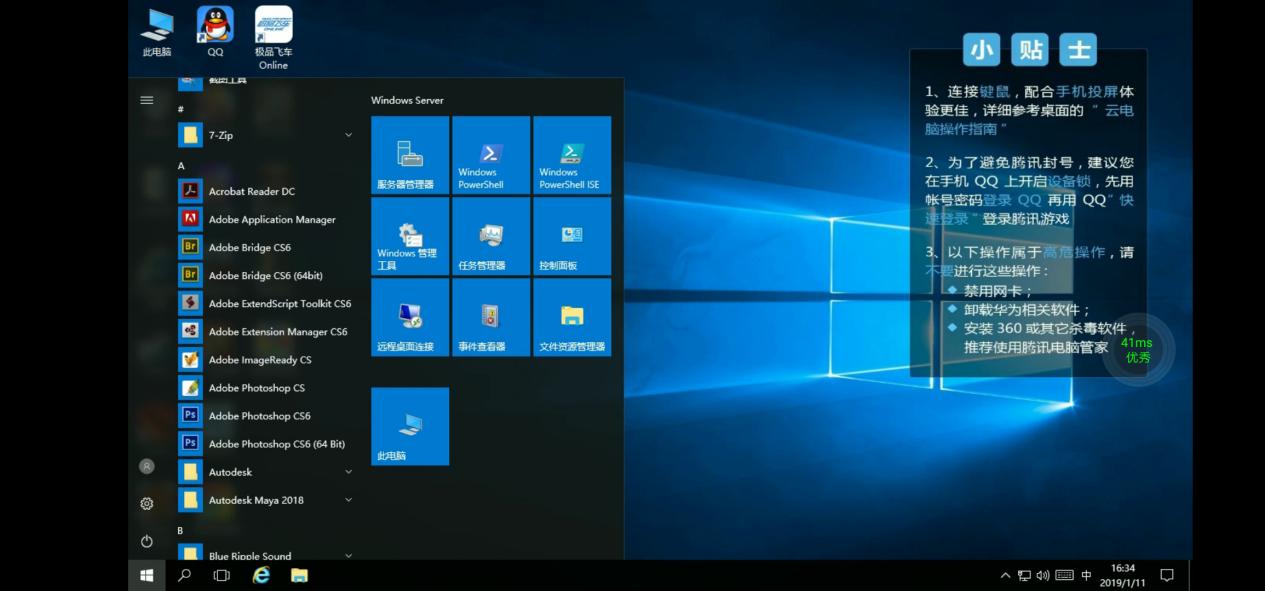Open File Explorer from taskbar
Viewport: 1265px width, 591px height.
[299, 575]
